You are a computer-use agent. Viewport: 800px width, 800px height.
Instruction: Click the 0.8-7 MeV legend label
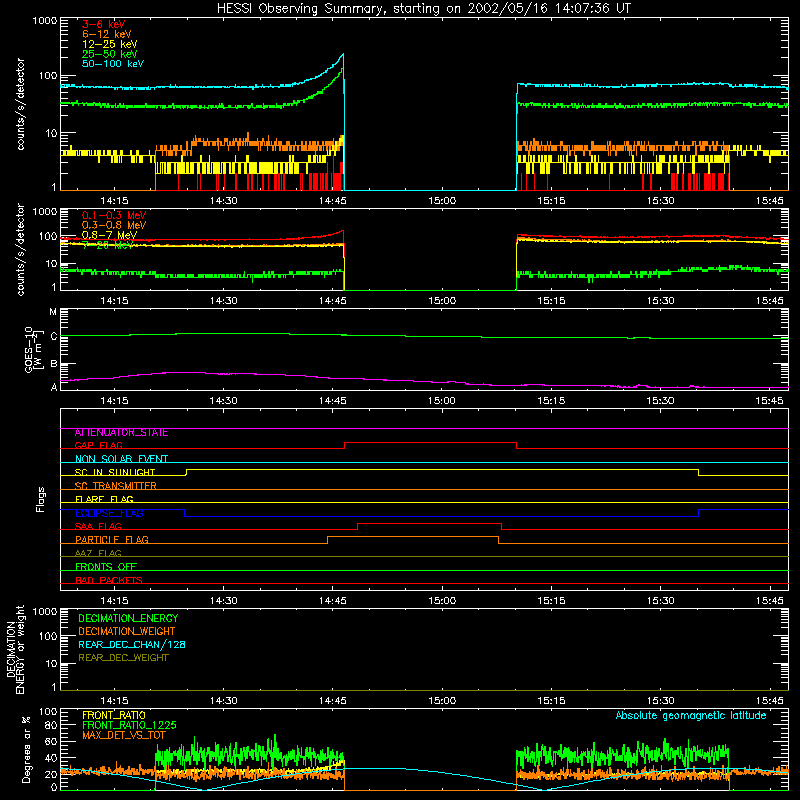[109, 235]
